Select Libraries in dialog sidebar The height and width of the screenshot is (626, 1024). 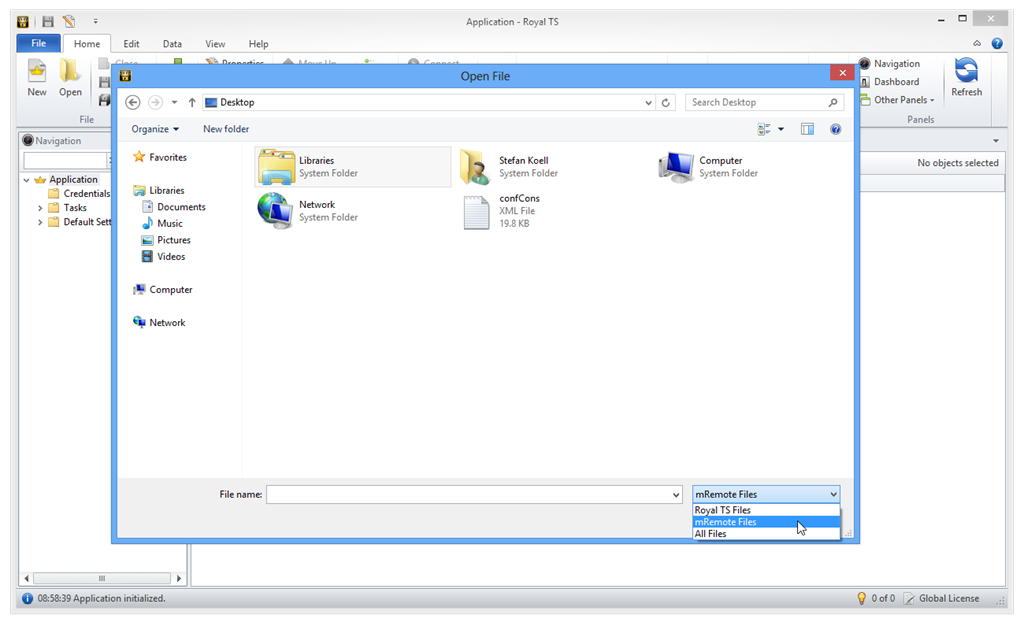(159, 191)
